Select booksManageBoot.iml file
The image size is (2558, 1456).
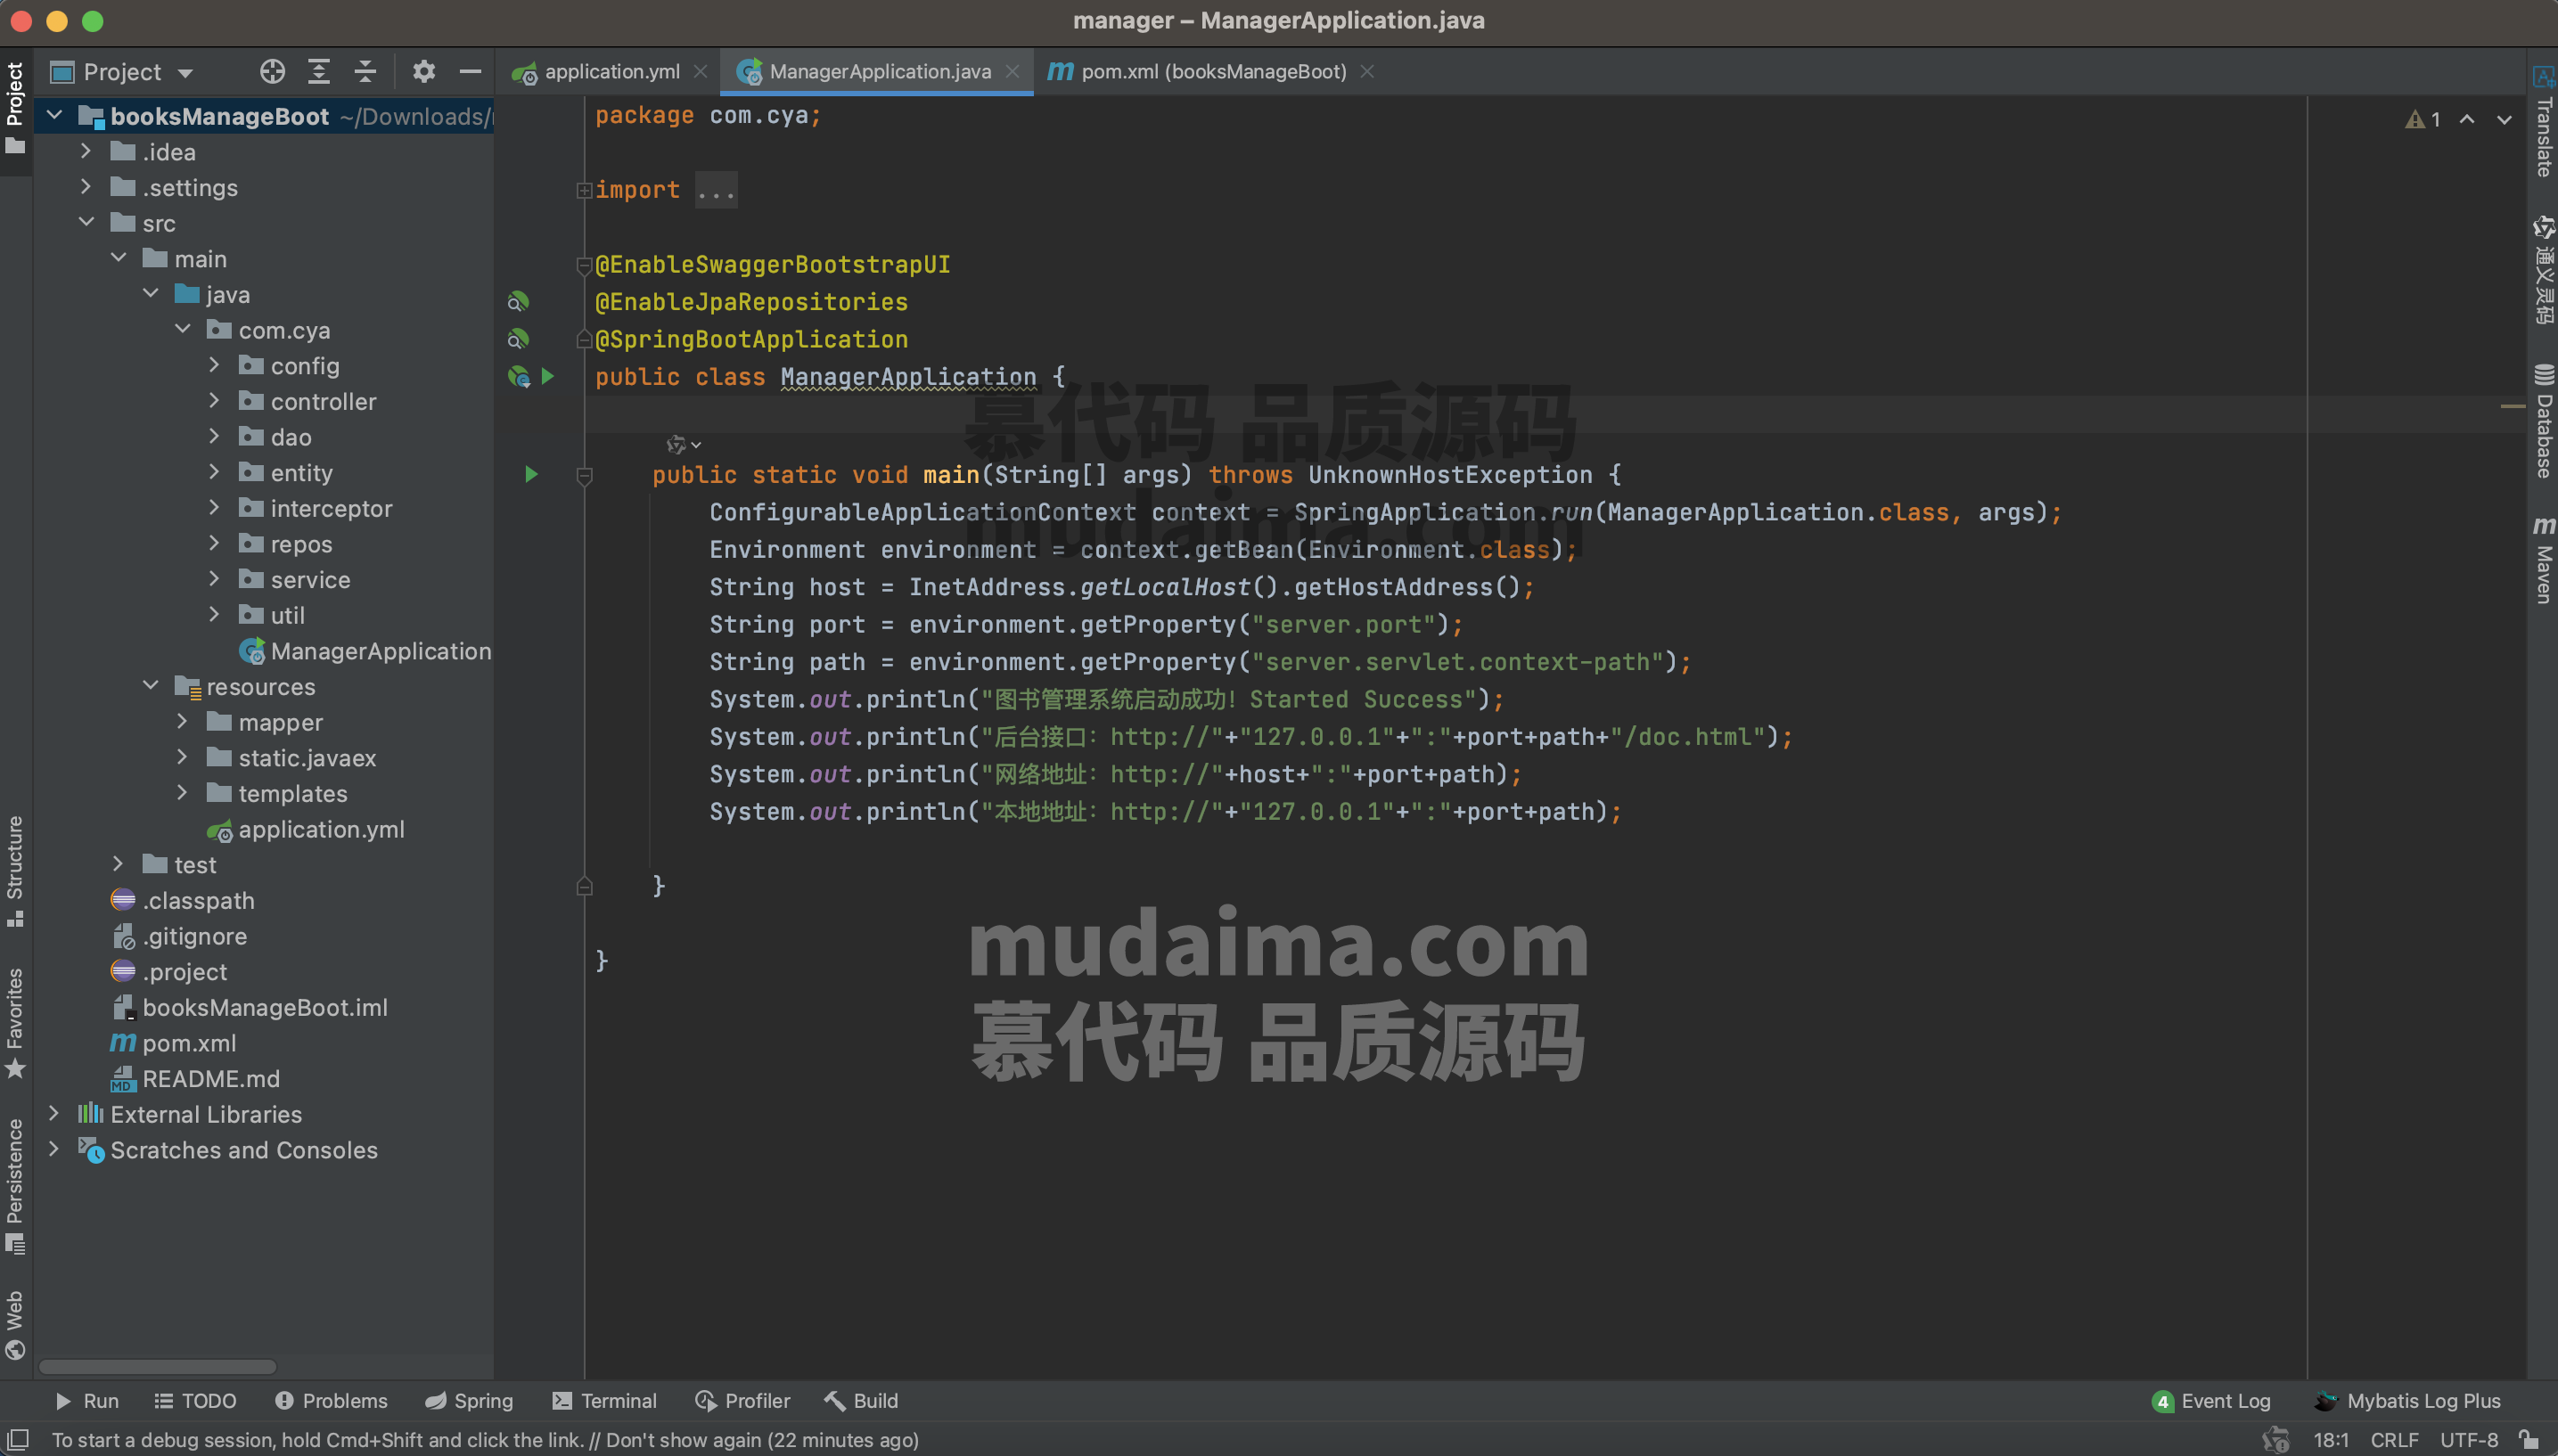(x=249, y=1007)
